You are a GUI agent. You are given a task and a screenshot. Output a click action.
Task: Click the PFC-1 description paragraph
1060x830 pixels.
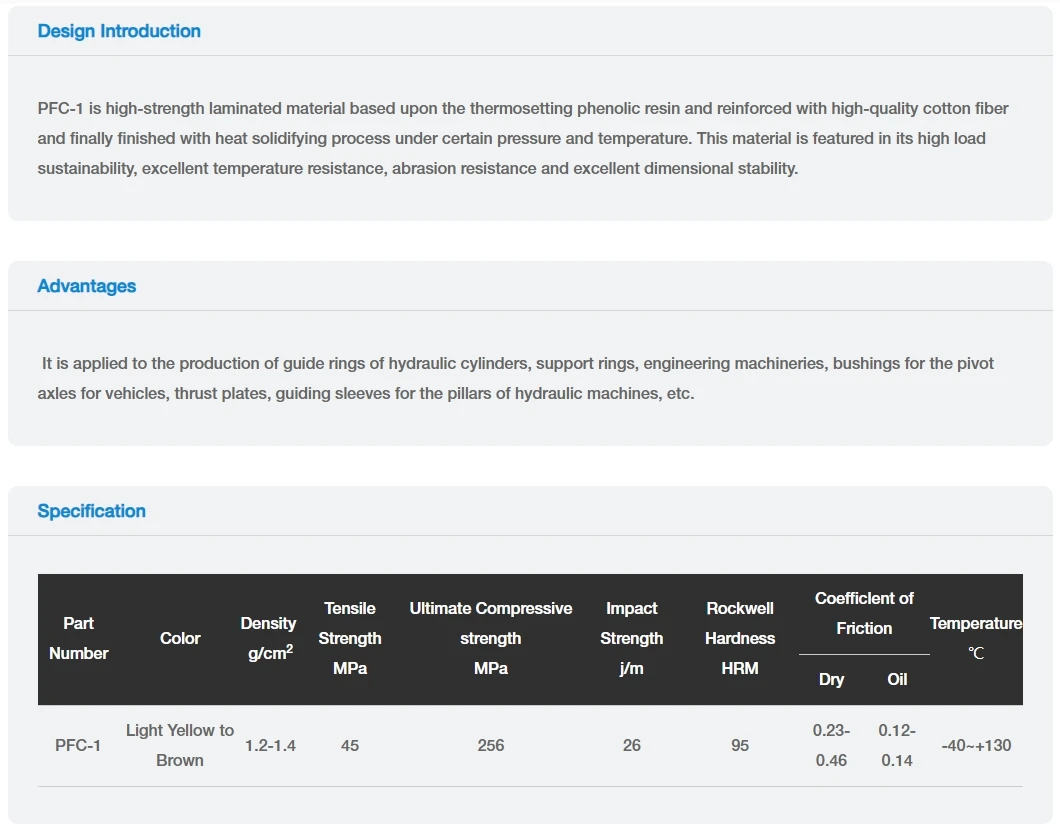(523, 138)
